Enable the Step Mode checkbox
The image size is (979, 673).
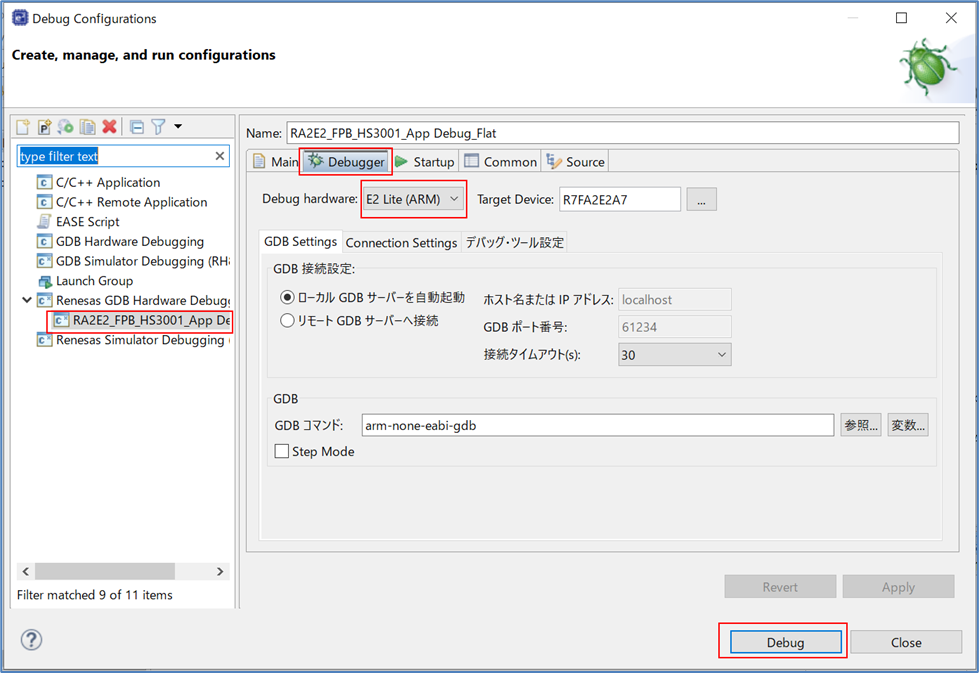pos(282,452)
